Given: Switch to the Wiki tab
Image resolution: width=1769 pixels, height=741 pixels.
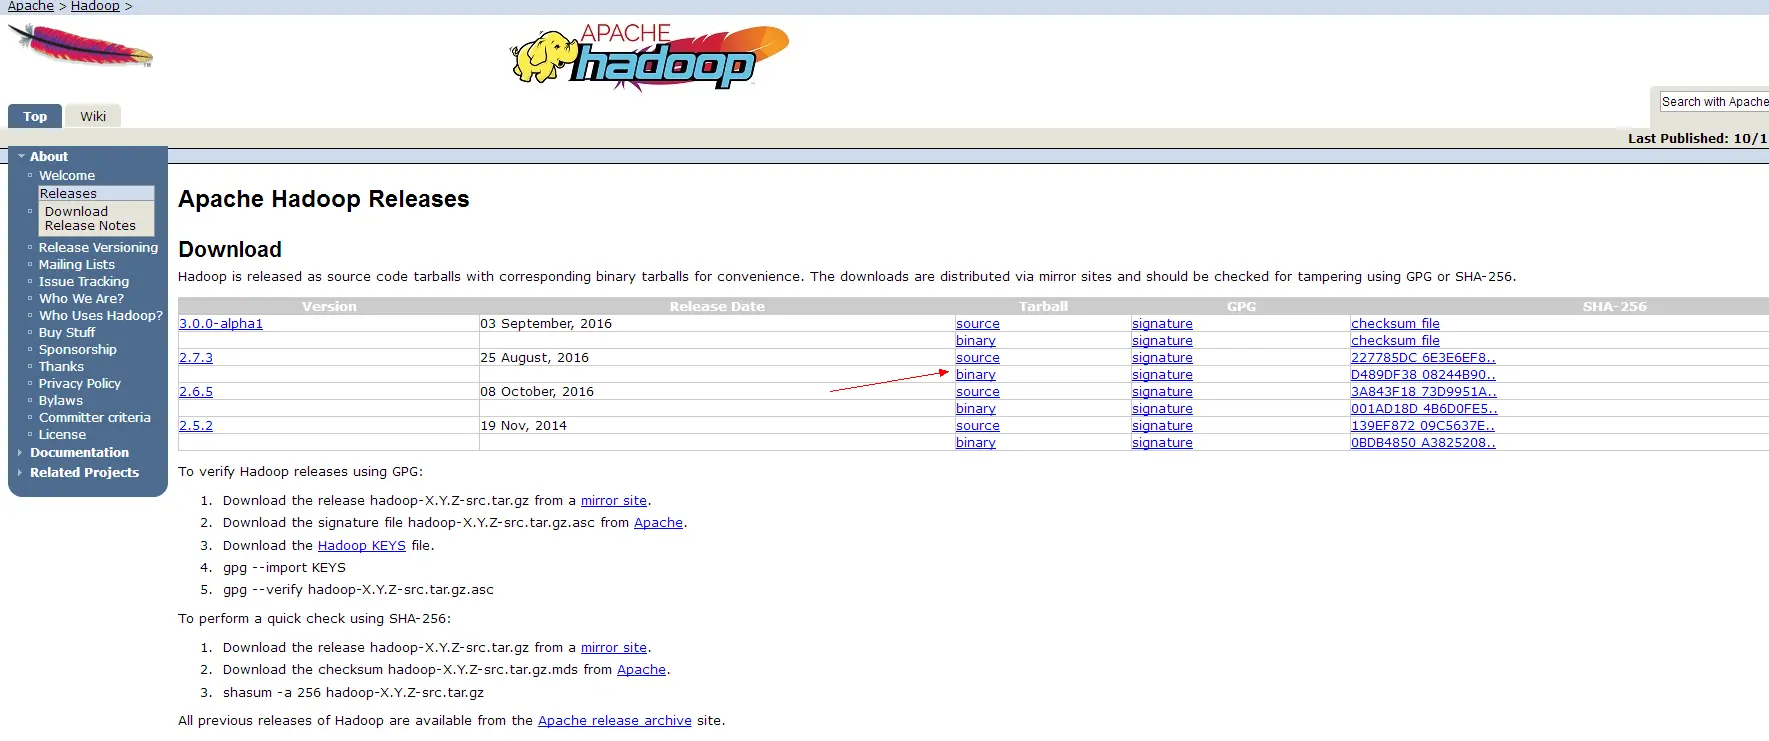Looking at the screenshot, I should 93,116.
